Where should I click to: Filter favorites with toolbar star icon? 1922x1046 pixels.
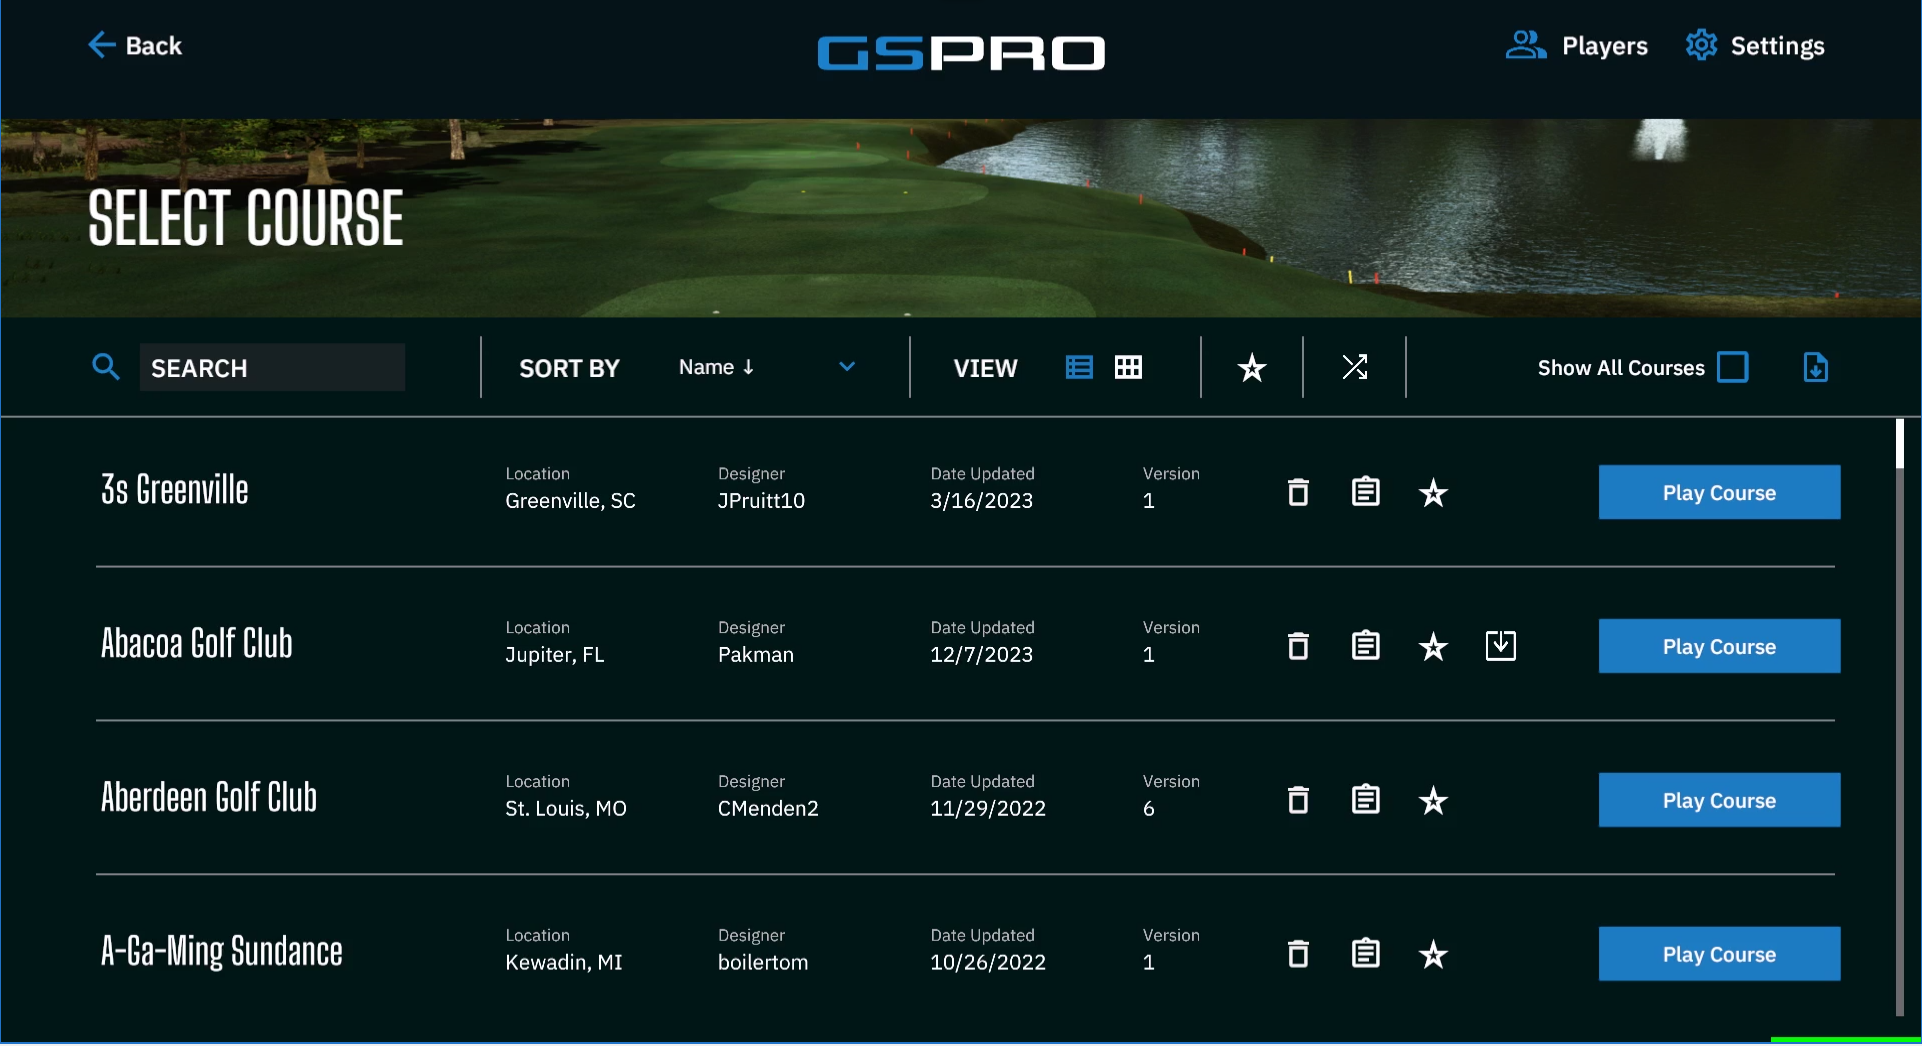tap(1252, 368)
